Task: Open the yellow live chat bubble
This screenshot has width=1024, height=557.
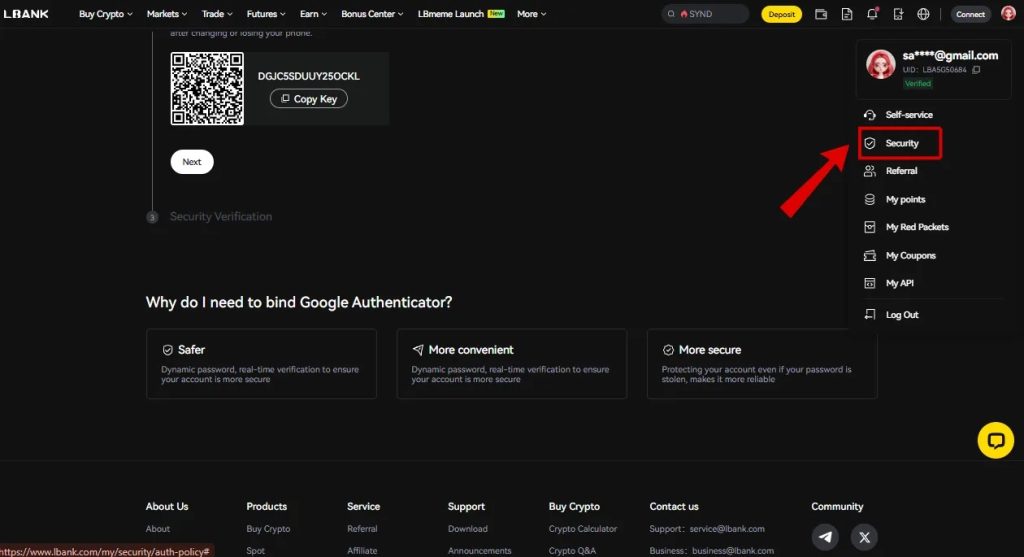Action: pyautogui.click(x=995, y=440)
